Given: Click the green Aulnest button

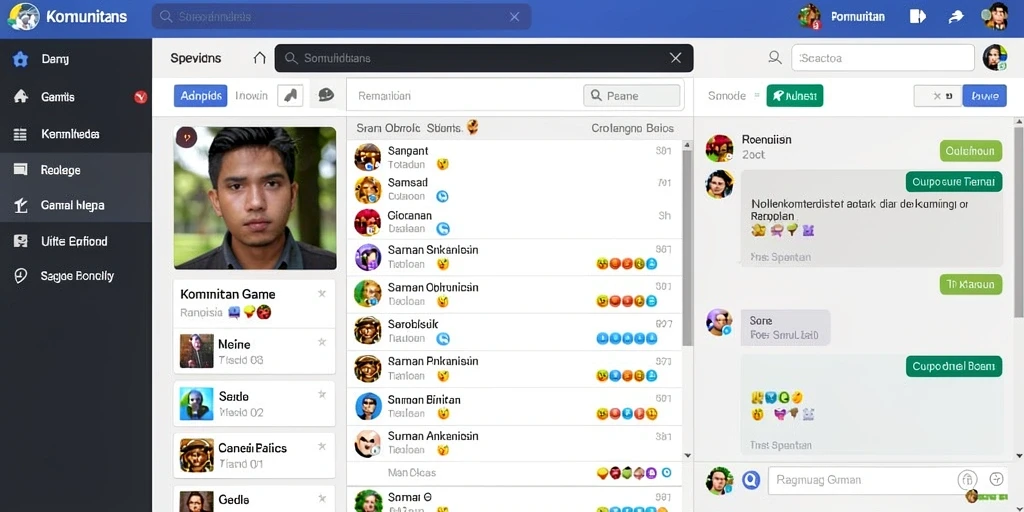Looking at the screenshot, I should pos(794,96).
